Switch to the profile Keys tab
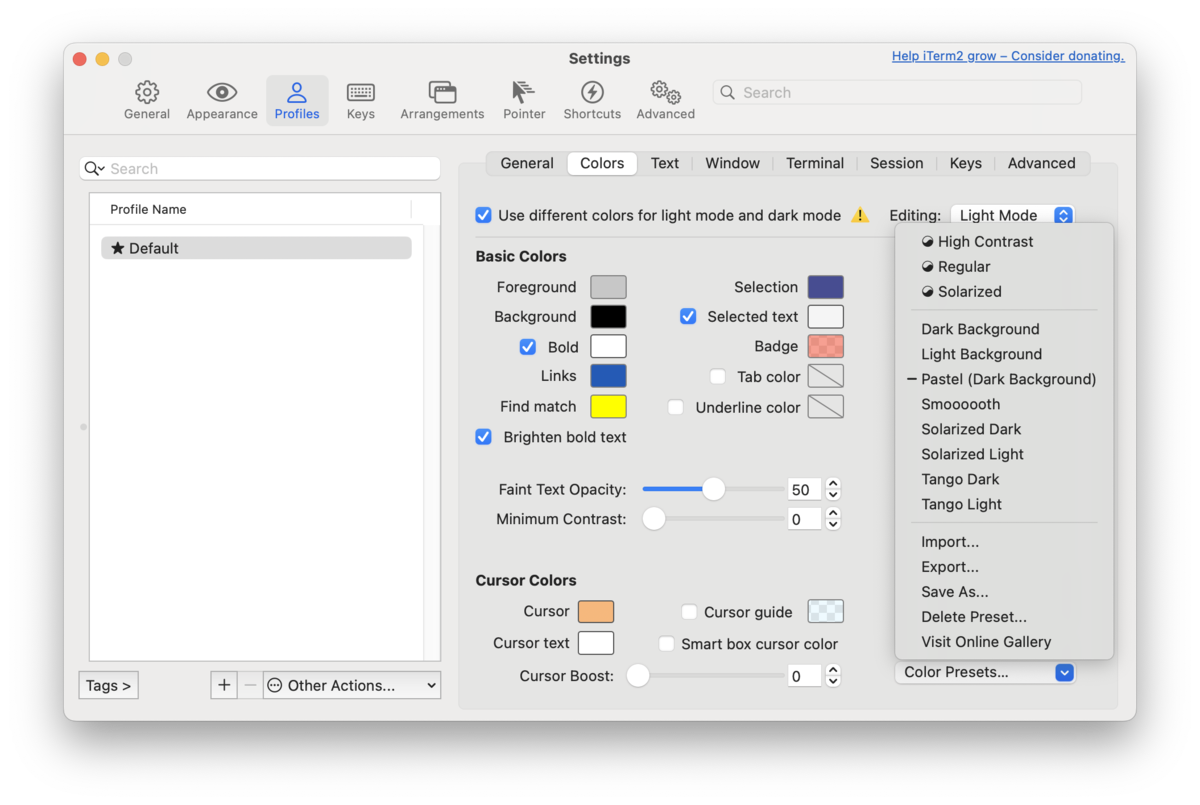Viewport: 1200px width, 805px height. 966,163
